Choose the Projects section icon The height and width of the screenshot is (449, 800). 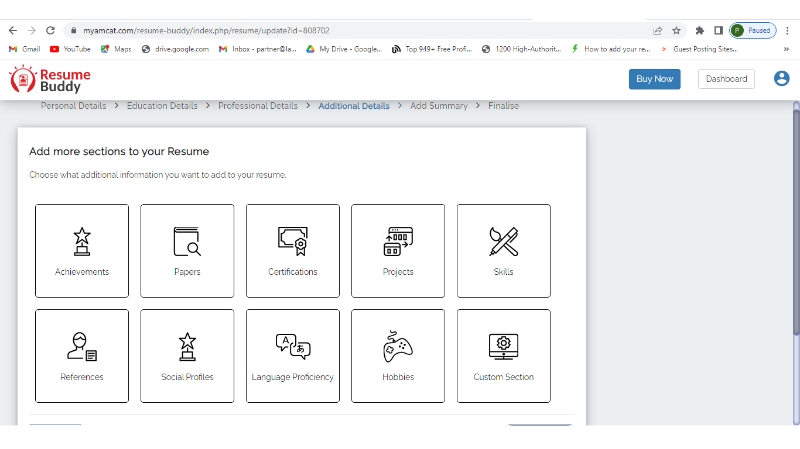(398, 241)
